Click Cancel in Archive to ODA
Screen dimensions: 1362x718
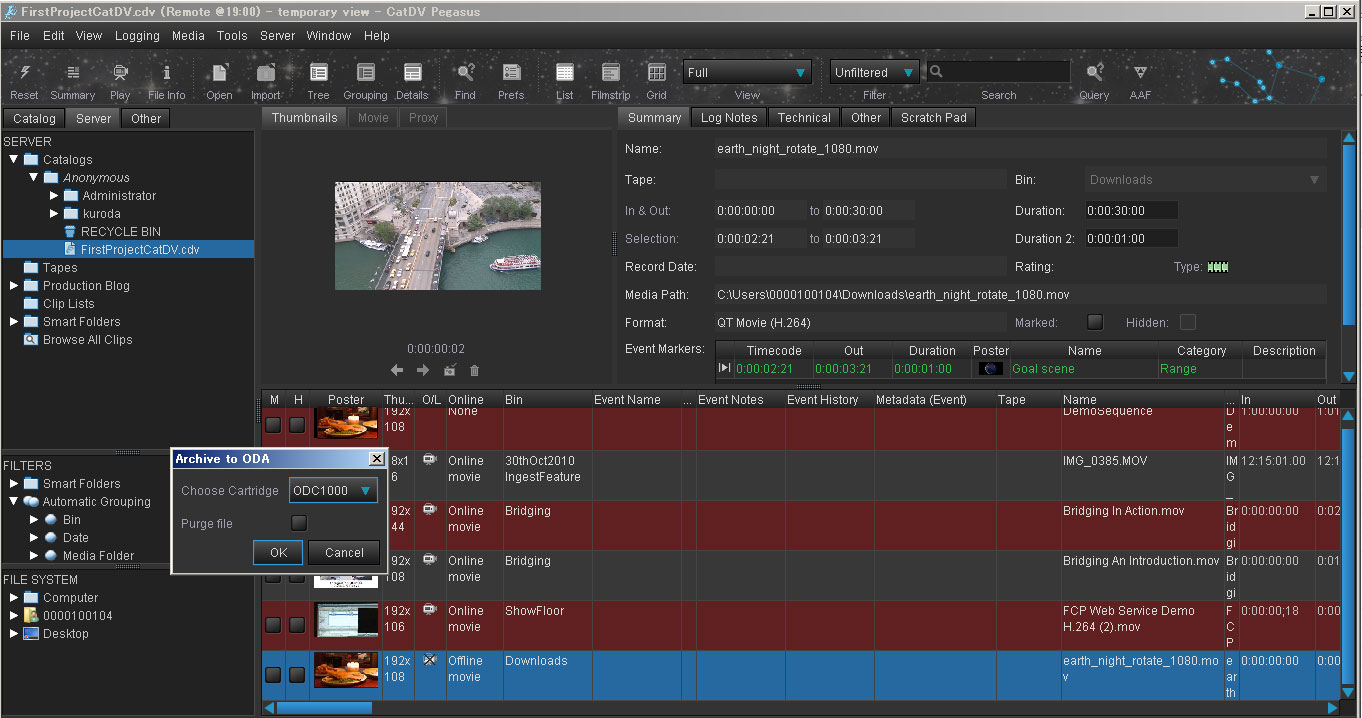tap(344, 552)
